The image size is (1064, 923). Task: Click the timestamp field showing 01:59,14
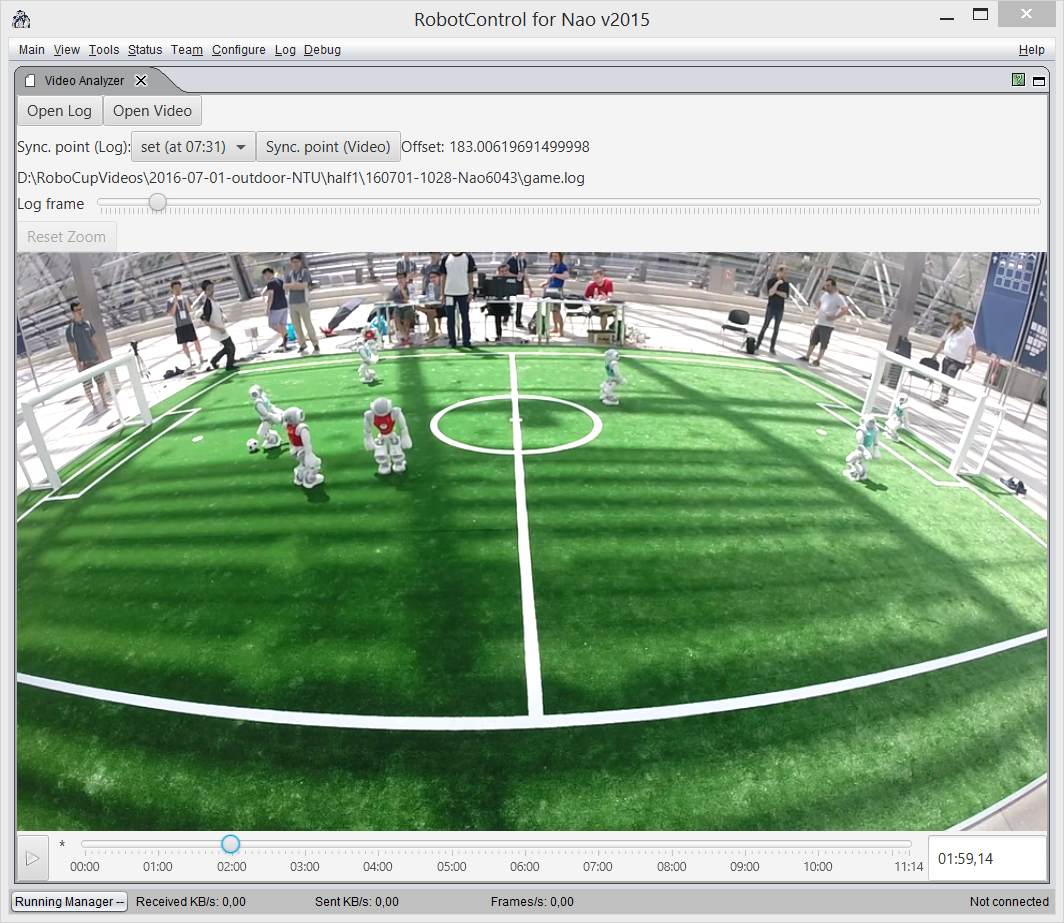click(985, 858)
